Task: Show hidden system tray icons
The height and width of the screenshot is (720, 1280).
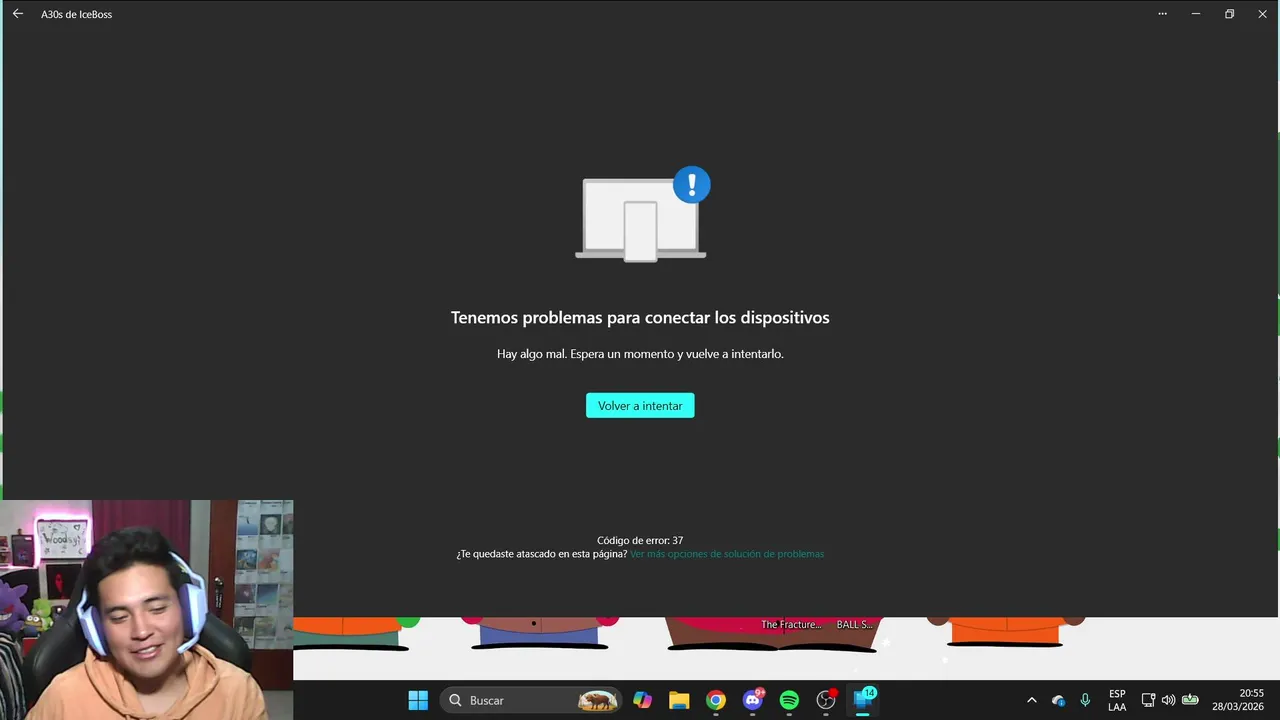Action: click(1032, 700)
